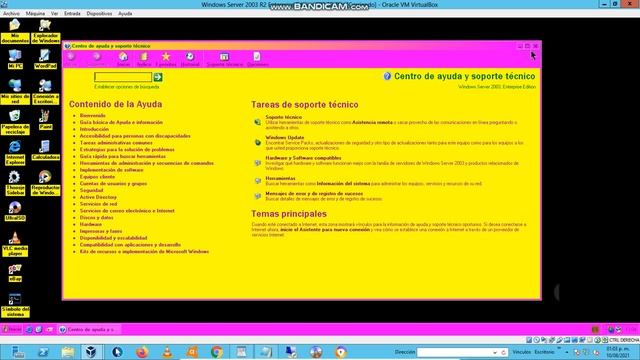Screen dimensions: 640x360
Task: Open Archivo menu in VirtualBox
Action: coord(11,13)
